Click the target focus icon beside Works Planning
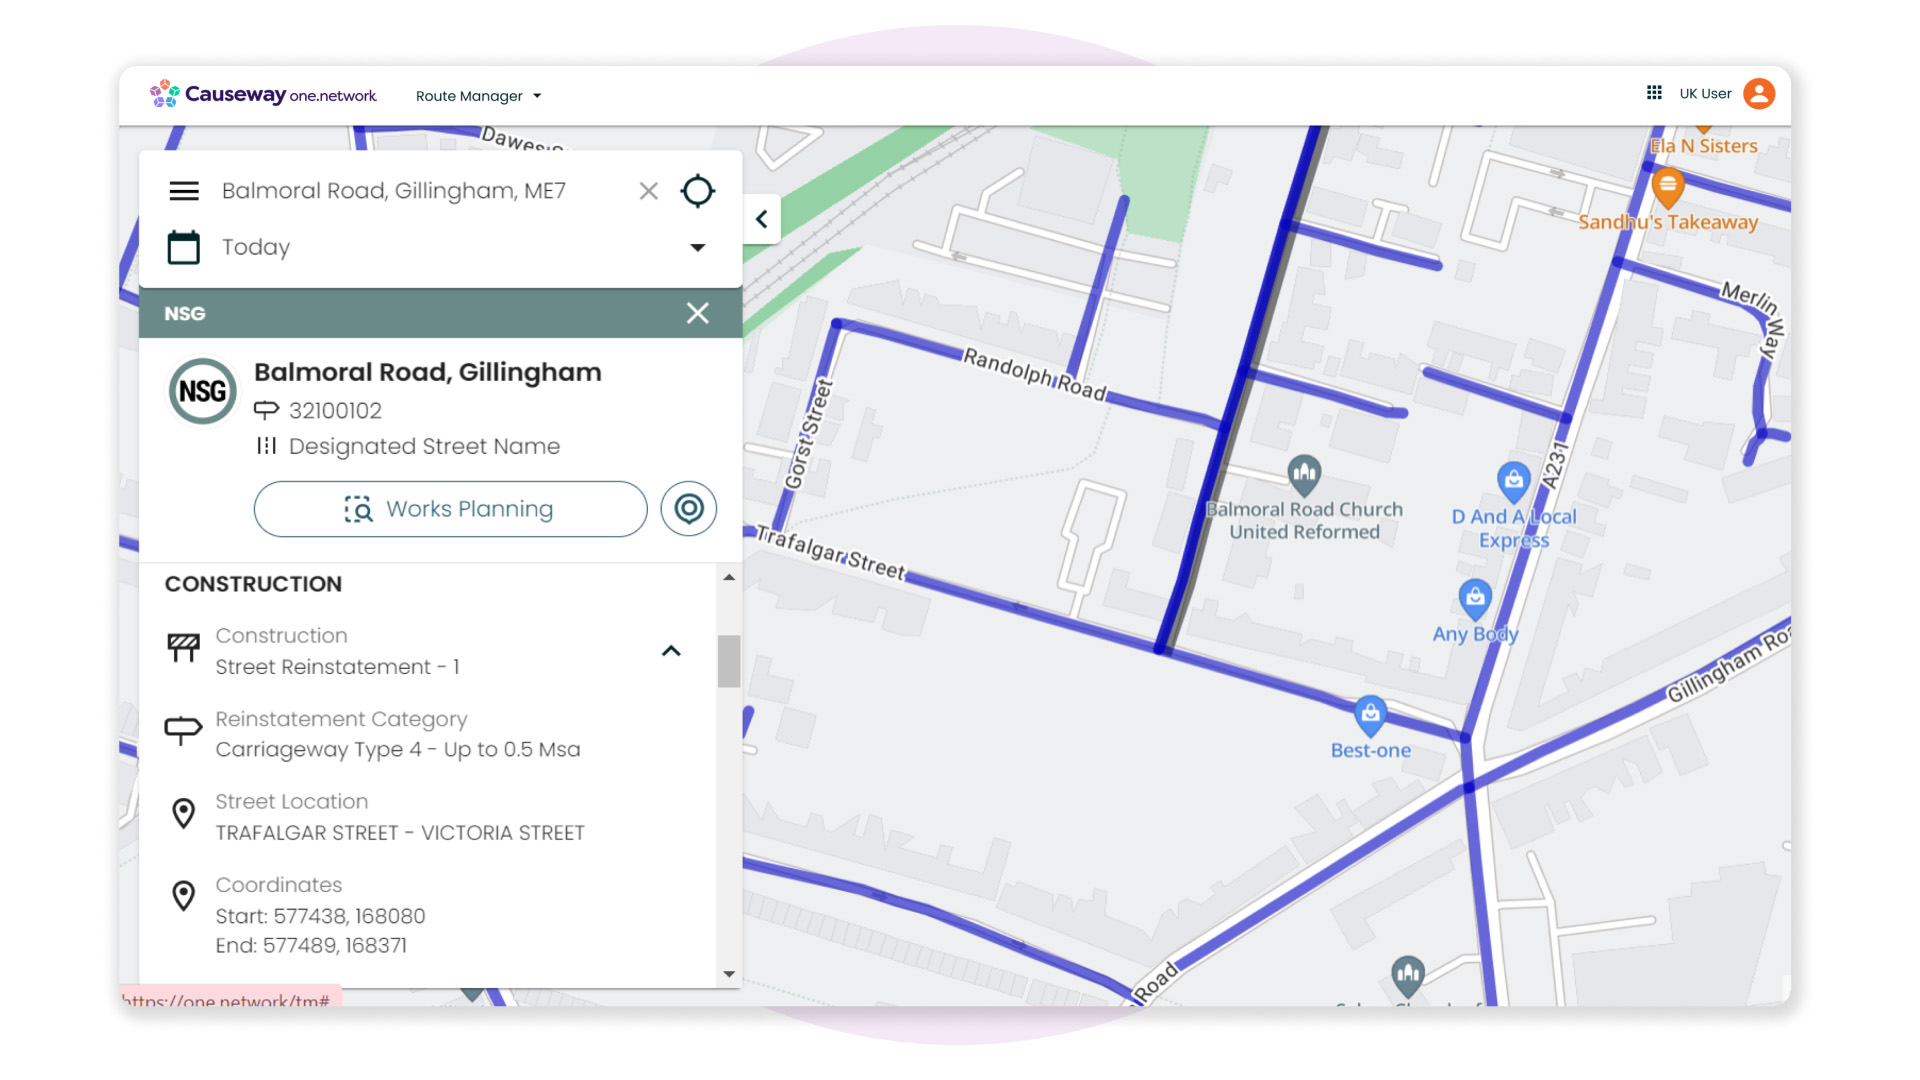 (689, 509)
